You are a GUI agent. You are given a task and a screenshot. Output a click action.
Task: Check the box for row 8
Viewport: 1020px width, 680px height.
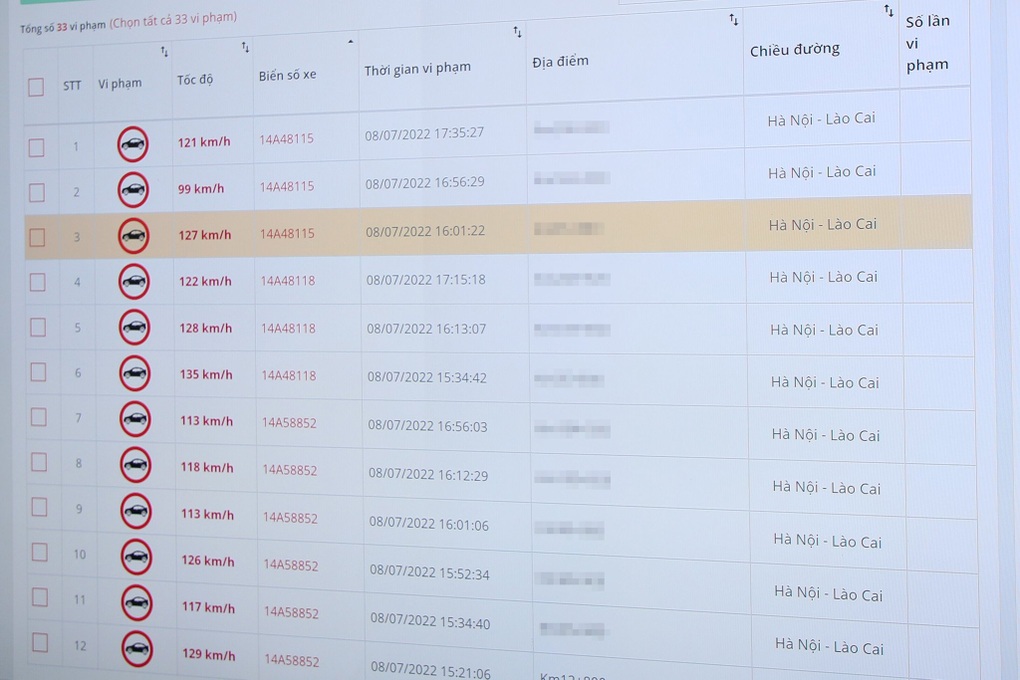(x=39, y=463)
